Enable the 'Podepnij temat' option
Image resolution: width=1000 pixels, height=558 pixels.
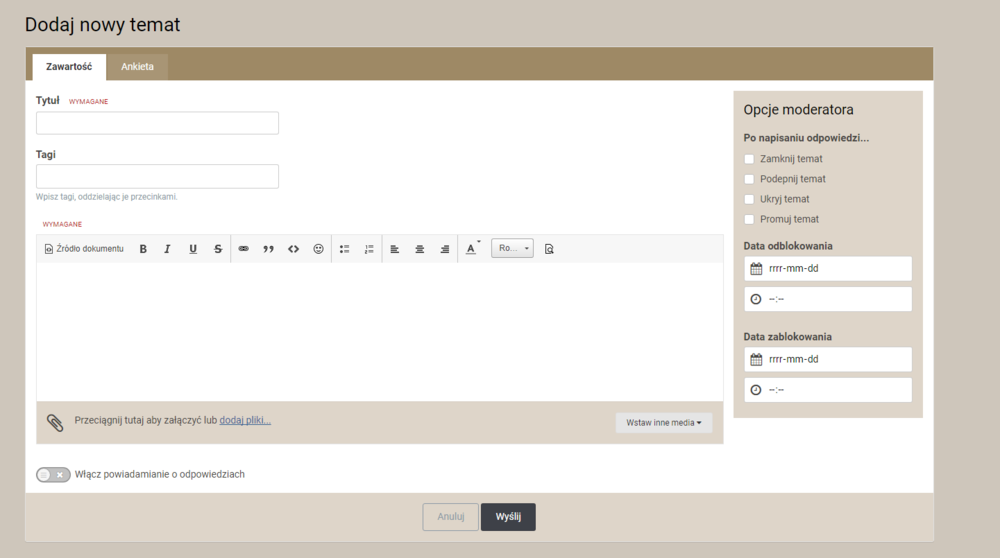point(749,179)
